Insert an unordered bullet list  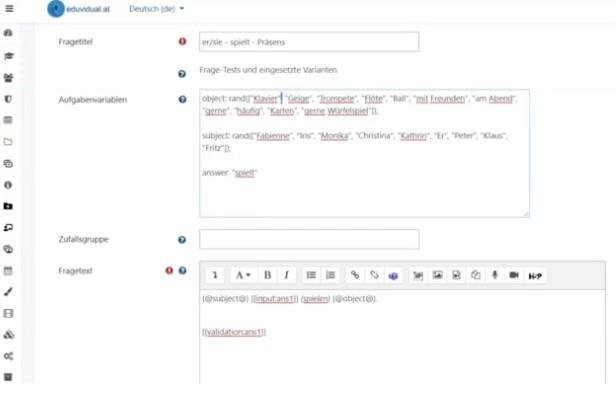311,275
